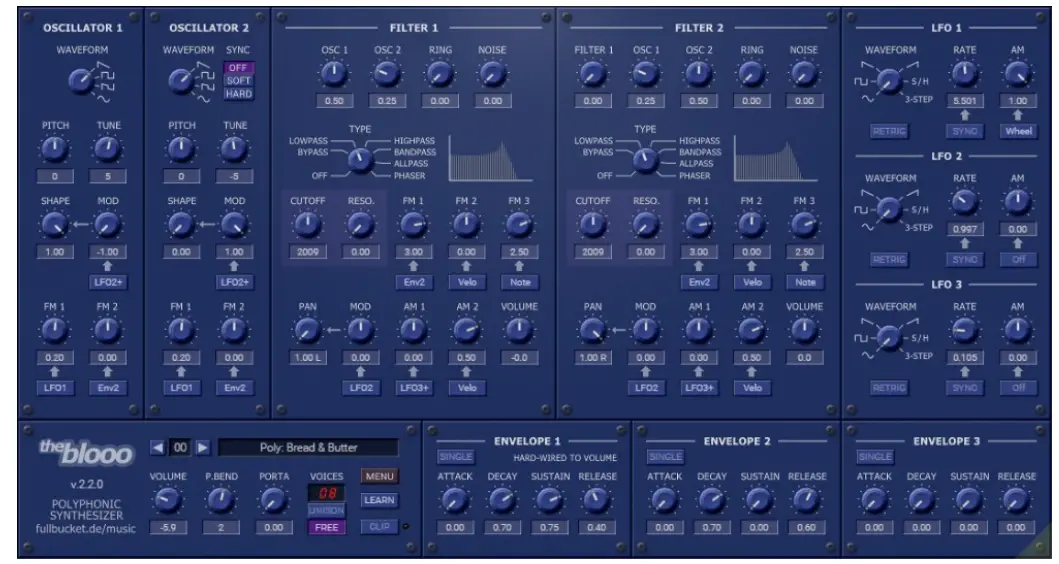
Task: Toggle UNISON voice mode
Action: pyautogui.click(x=326, y=511)
